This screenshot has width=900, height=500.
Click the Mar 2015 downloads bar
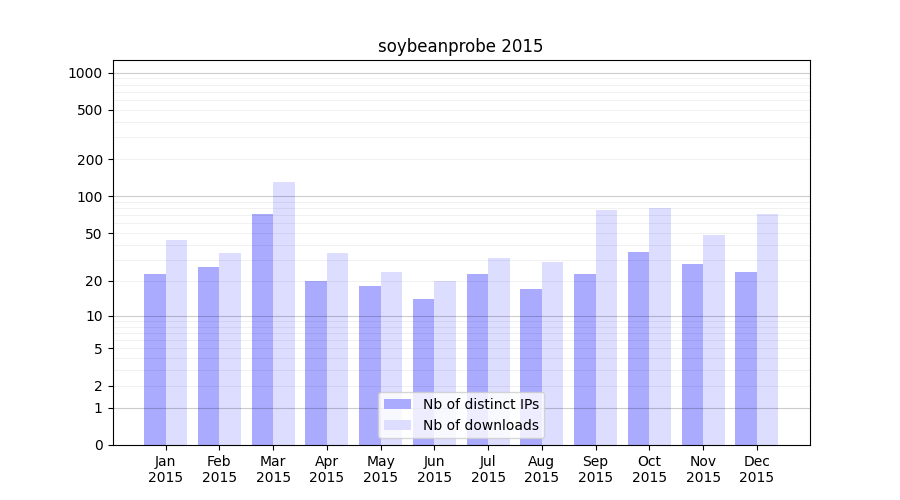[284, 313]
